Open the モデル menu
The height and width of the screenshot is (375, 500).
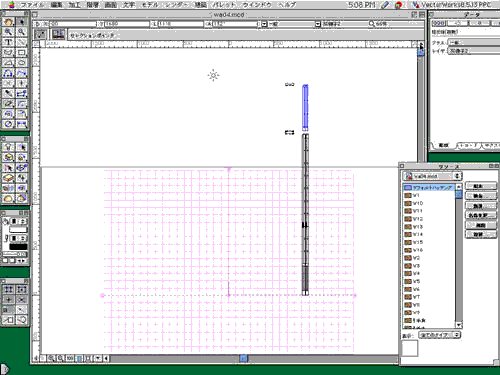point(151,5)
